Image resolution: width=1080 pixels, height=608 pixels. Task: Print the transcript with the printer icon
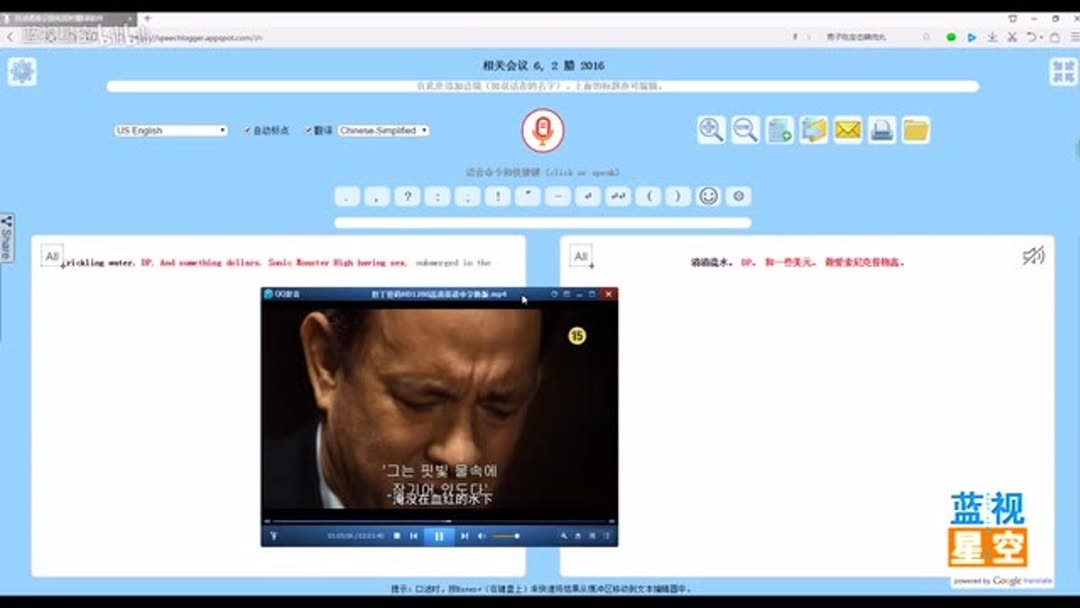click(880, 130)
